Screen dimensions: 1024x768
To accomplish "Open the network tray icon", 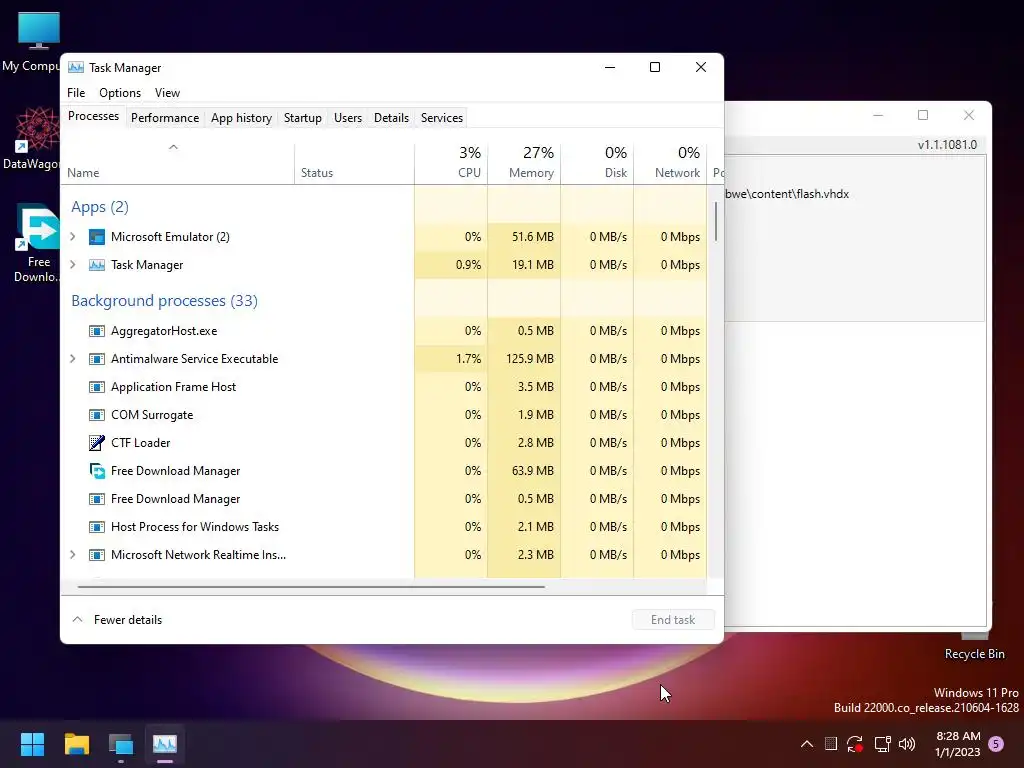I will point(882,744).
